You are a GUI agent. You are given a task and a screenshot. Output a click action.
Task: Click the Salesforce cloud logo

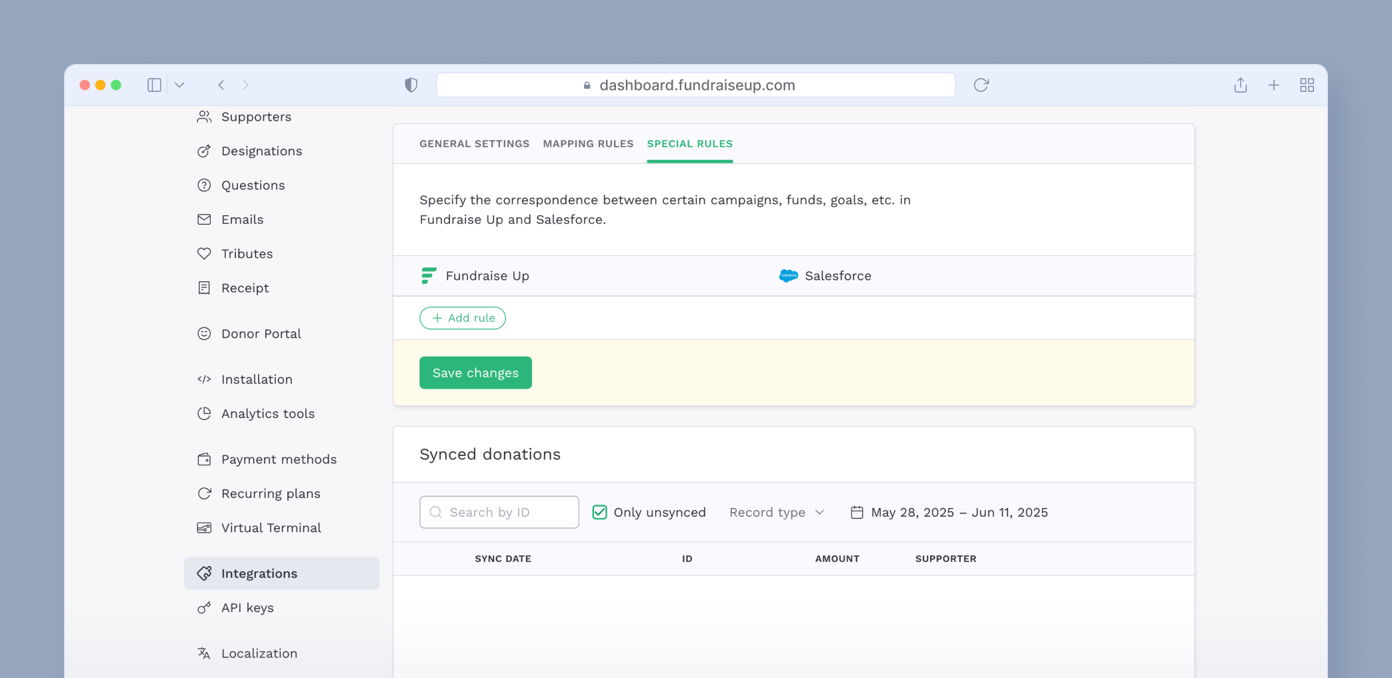pyautogui.click(x=789, y=275)
